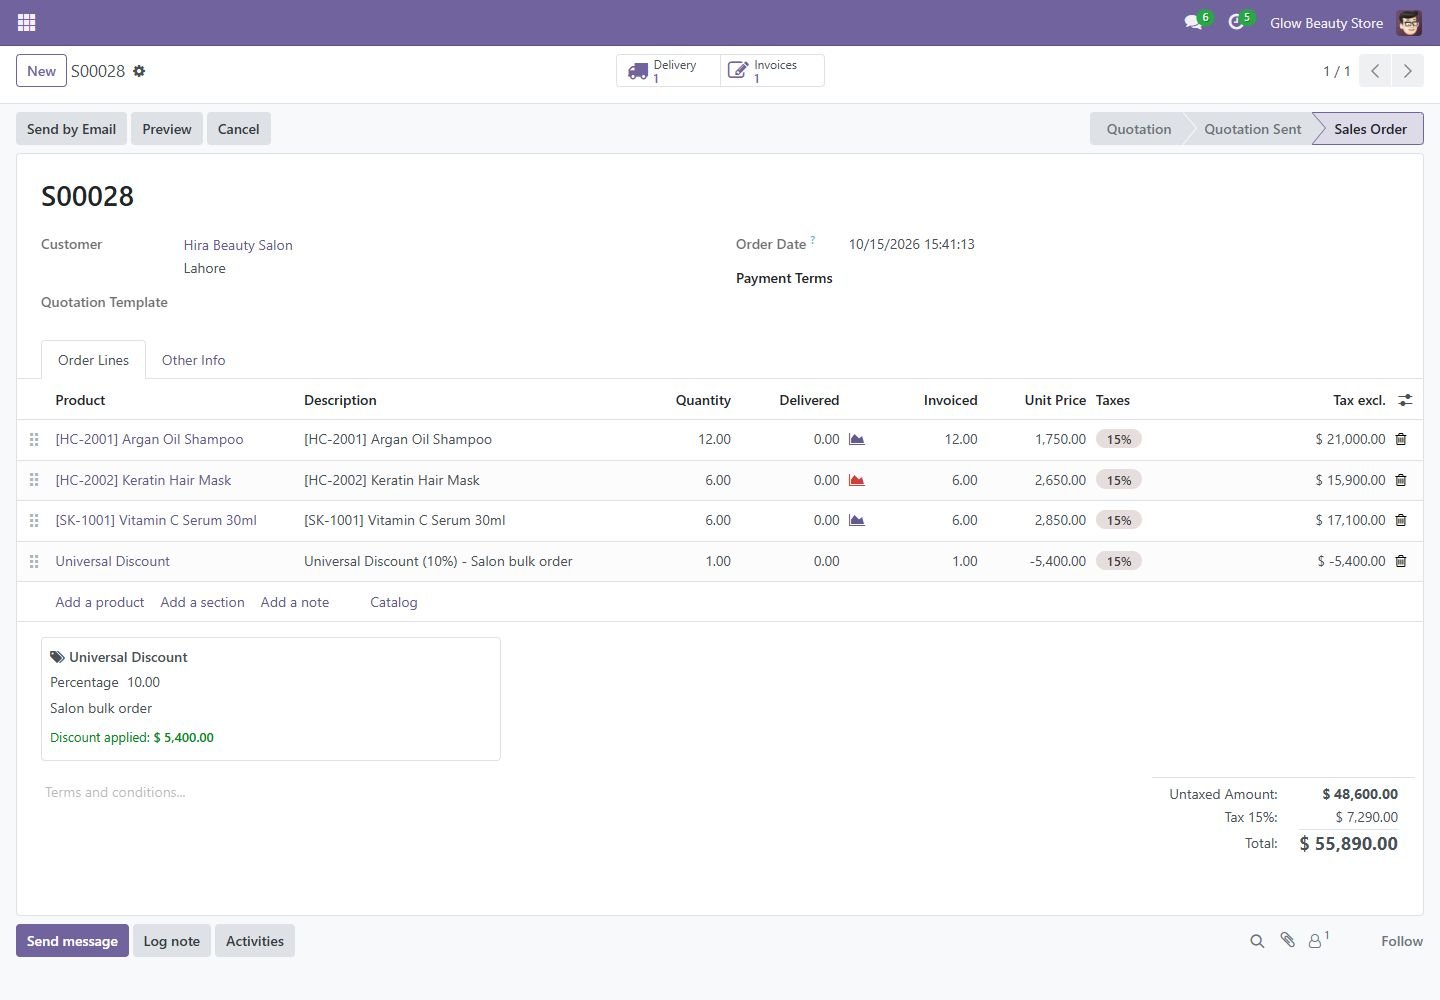
Task: Open the product Catalog link
Action: click(394, 602)
